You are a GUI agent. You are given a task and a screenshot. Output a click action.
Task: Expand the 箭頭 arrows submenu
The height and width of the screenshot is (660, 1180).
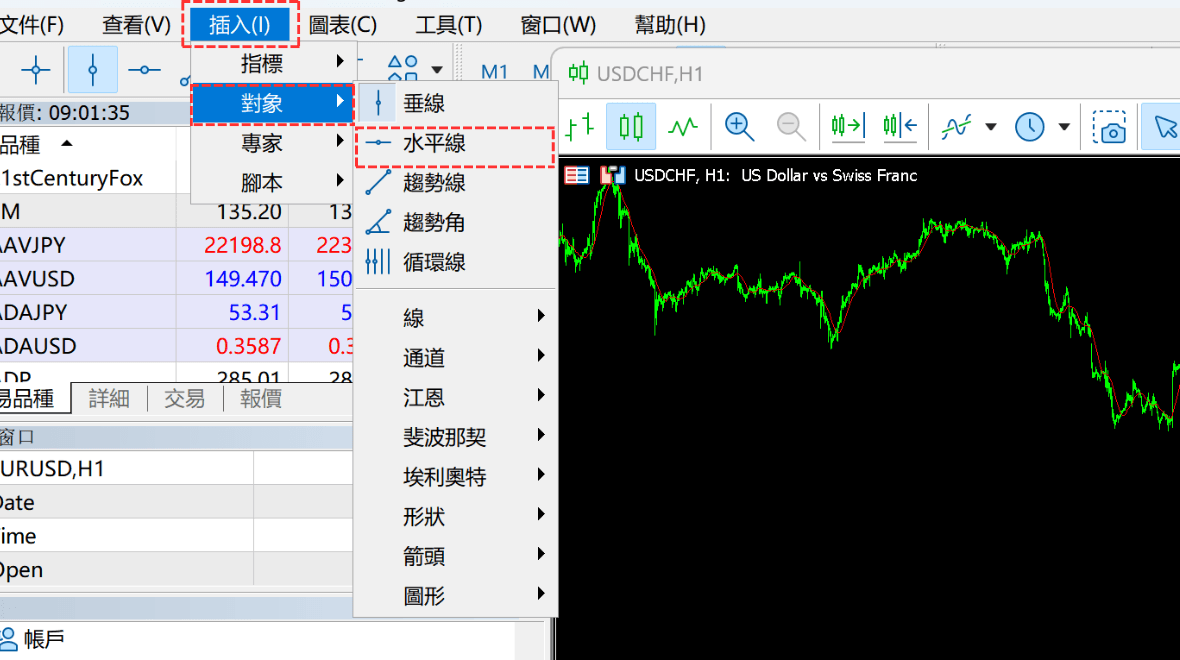[x=455, y=556]
